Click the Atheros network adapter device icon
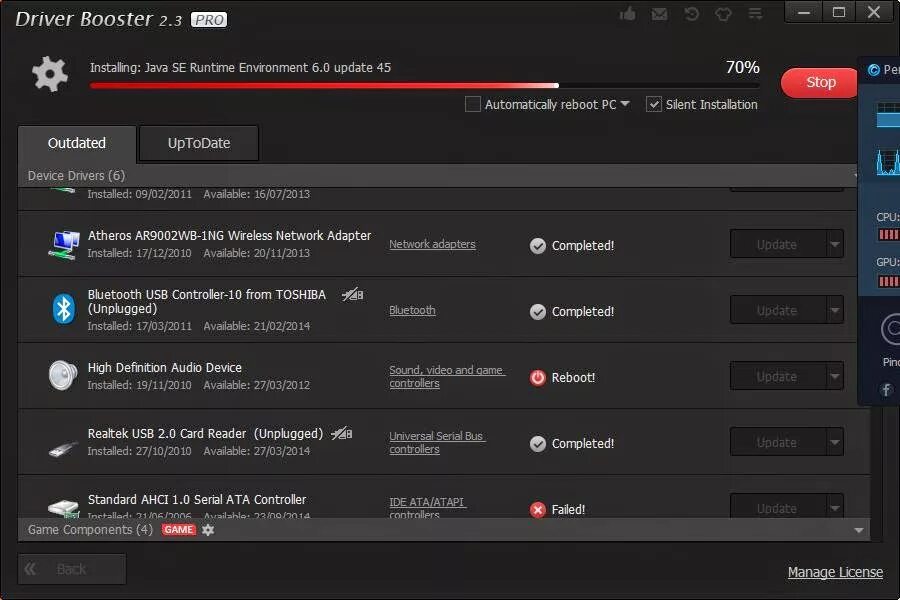This screenshot has width=900, height=600. point(63,245)
